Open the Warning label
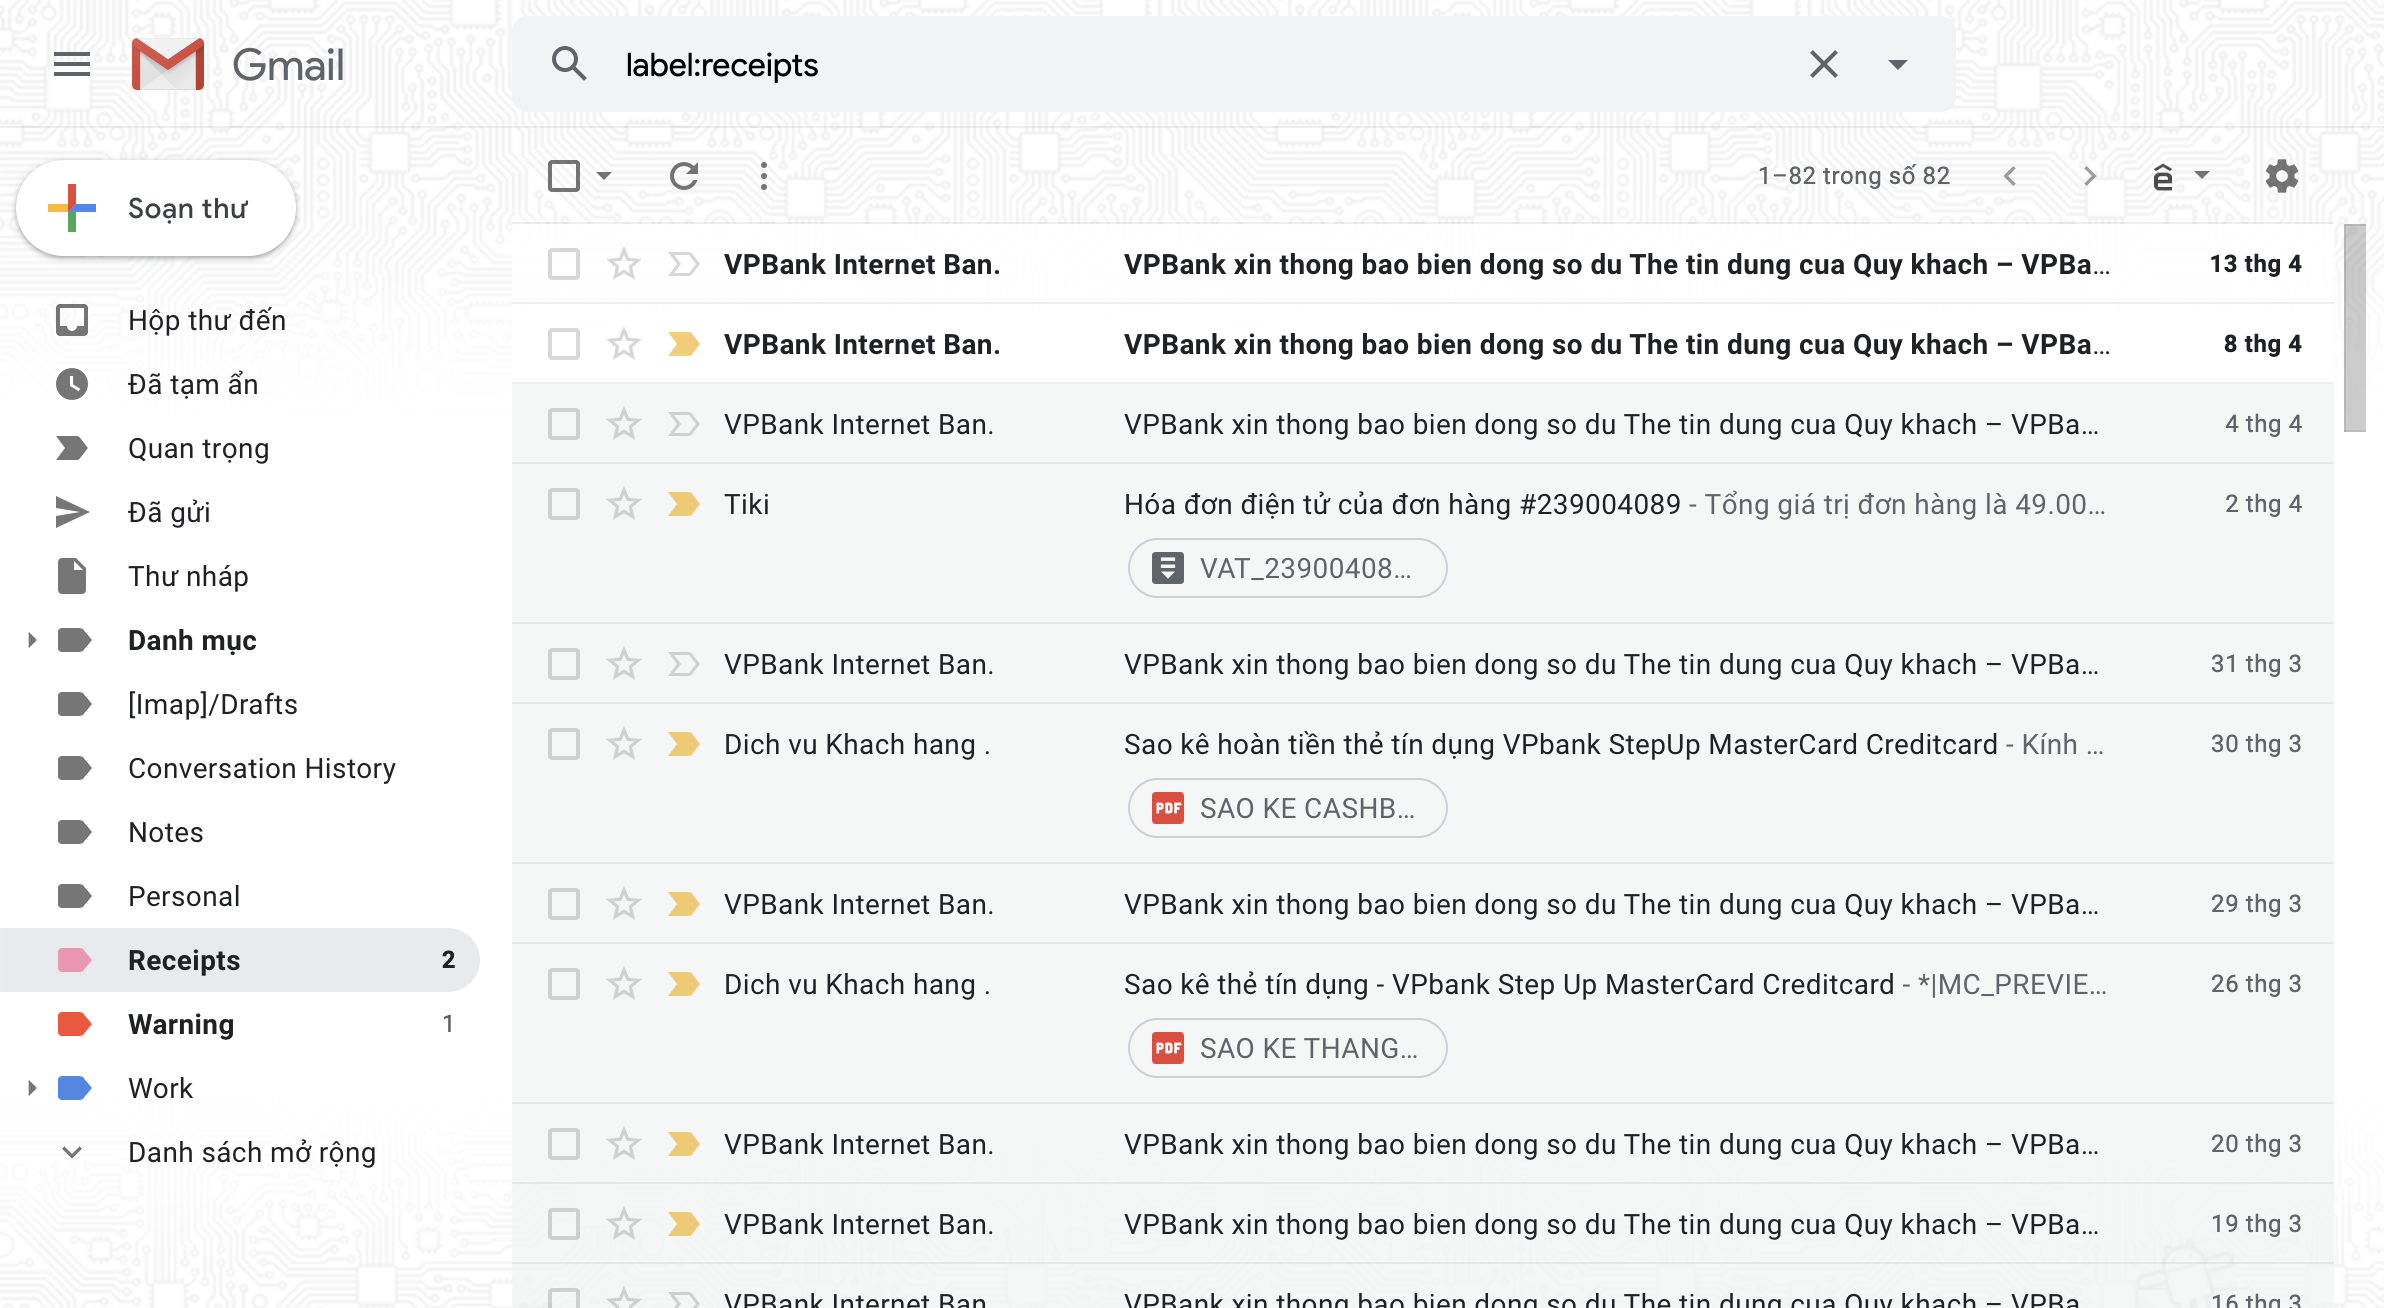 click(x=181, y=1023)
